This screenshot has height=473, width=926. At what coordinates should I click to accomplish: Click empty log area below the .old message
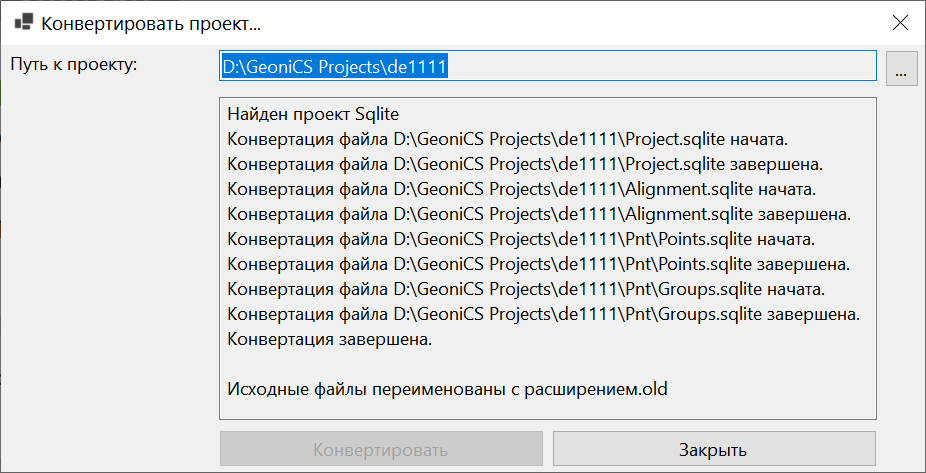tap(547, 408)
